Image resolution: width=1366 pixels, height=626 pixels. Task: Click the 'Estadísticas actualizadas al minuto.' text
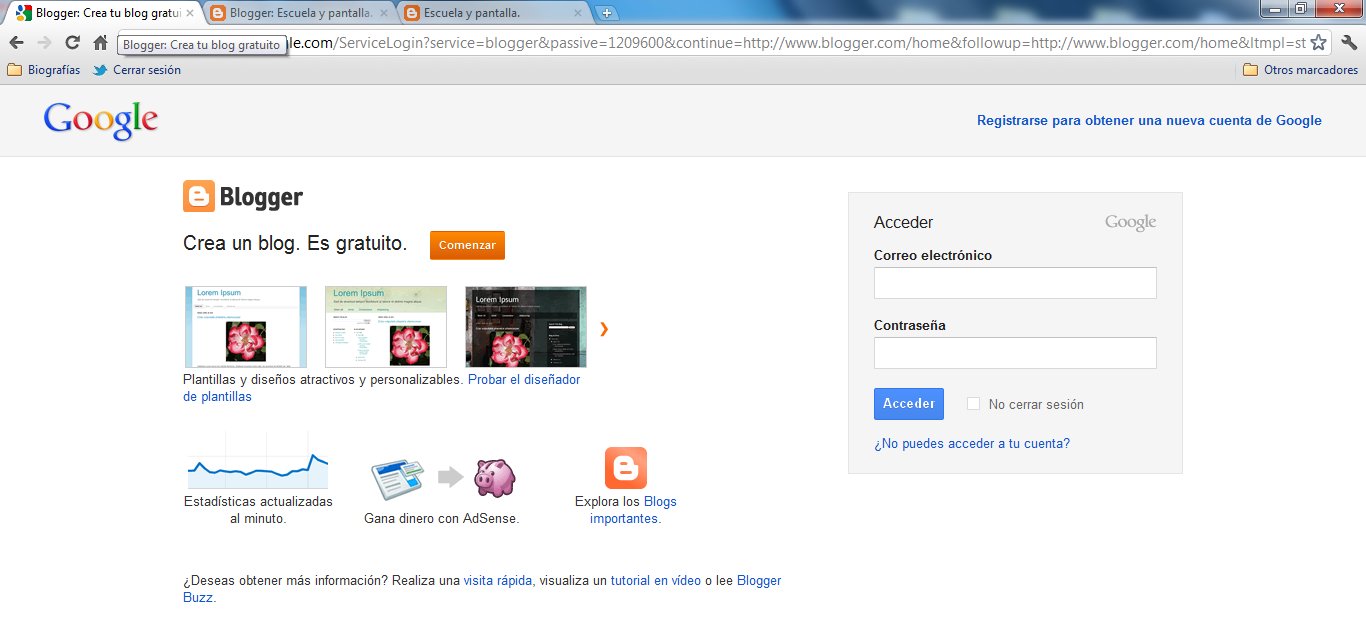(x=258, y=510)
